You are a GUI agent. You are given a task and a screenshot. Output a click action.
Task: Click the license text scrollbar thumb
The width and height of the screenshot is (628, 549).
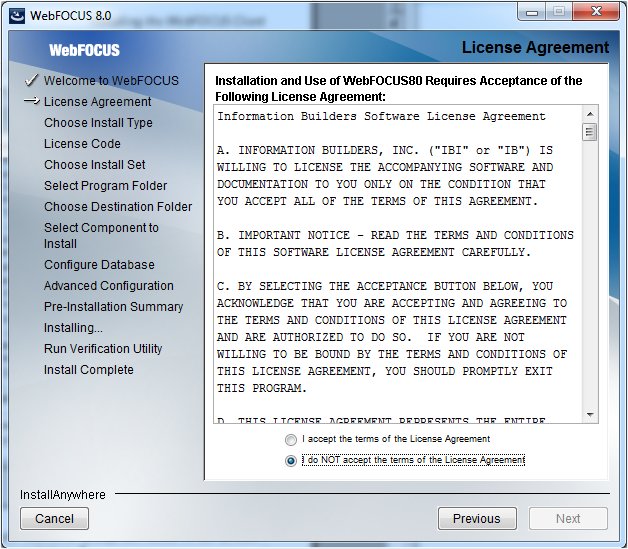pyautogui.click(x=590, y=132)
